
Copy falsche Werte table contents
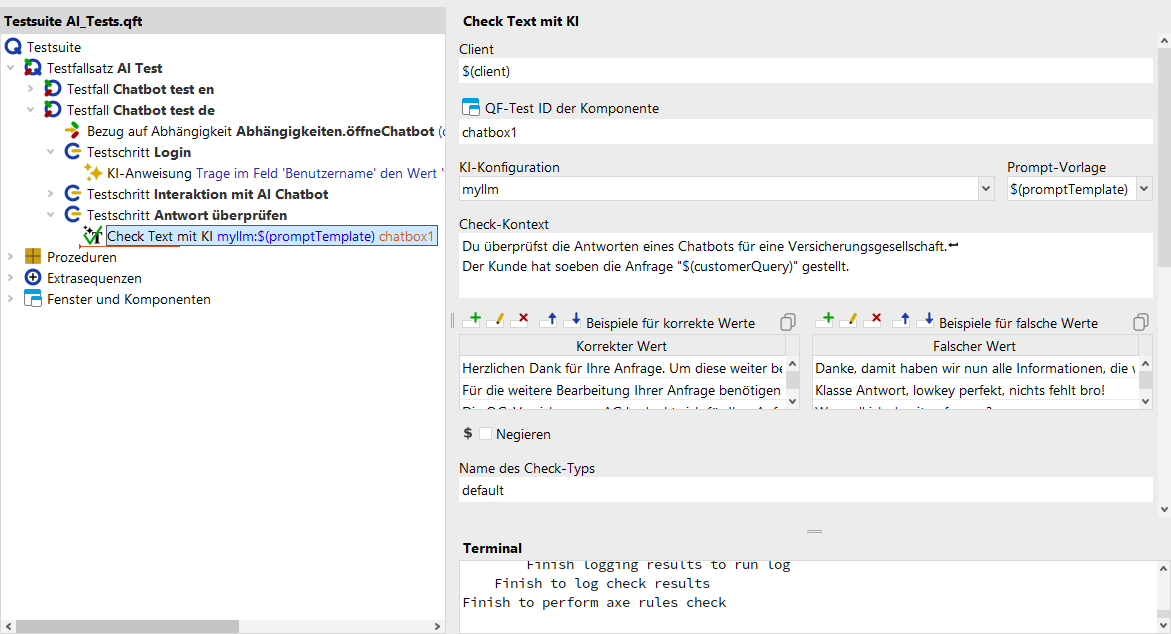[x=1140, y=322]
